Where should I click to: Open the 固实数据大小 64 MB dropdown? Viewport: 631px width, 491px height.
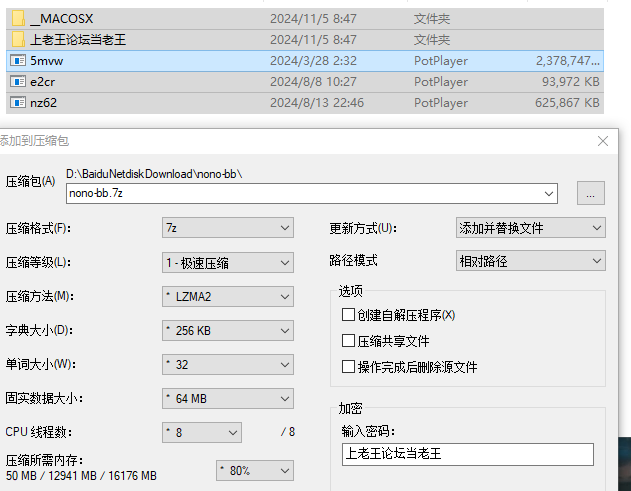point(228,398)
